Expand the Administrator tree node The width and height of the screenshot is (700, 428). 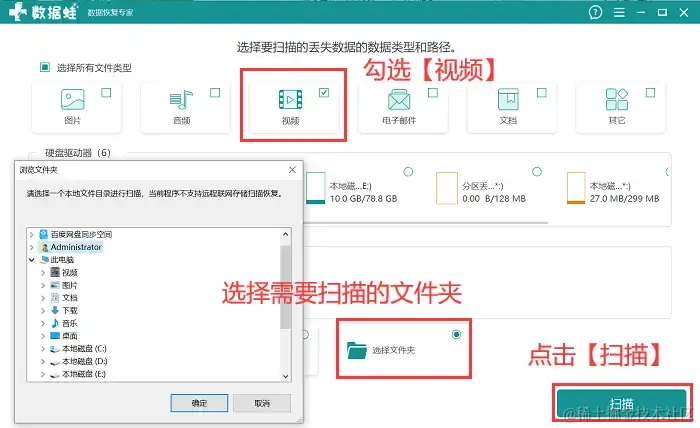click(32, 247)
